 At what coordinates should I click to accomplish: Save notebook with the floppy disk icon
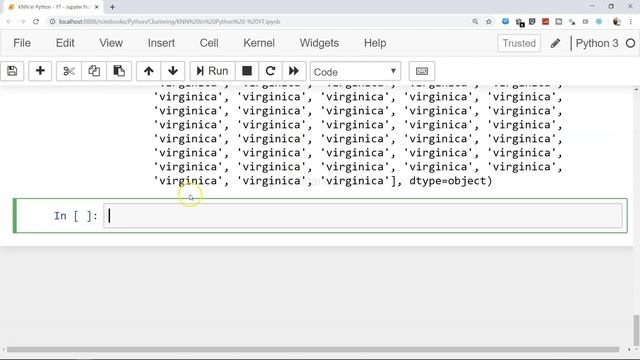[x=12, y=71]
